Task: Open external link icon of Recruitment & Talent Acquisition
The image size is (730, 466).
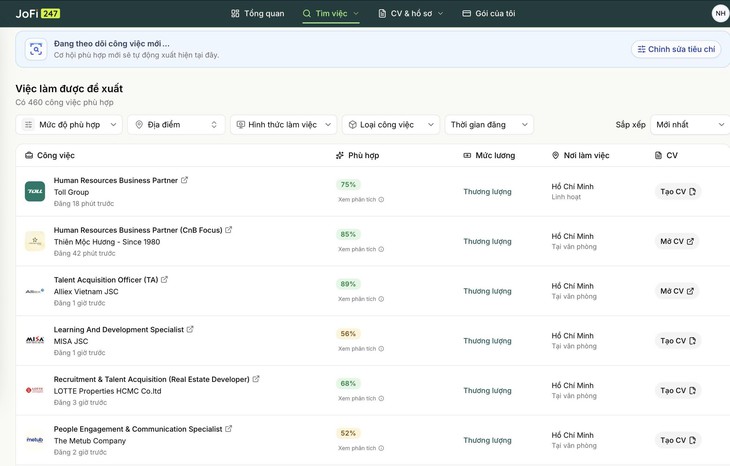Action: click(256, 379)
